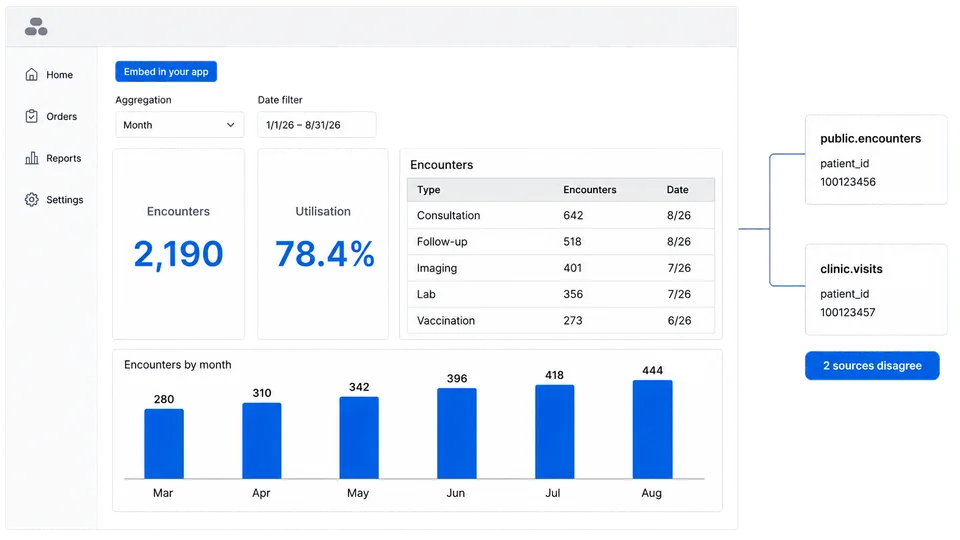Click the Aug bar in chart
Image resolution: width=960 pixels, height=540 pixels.
click(x=653, y=429)
